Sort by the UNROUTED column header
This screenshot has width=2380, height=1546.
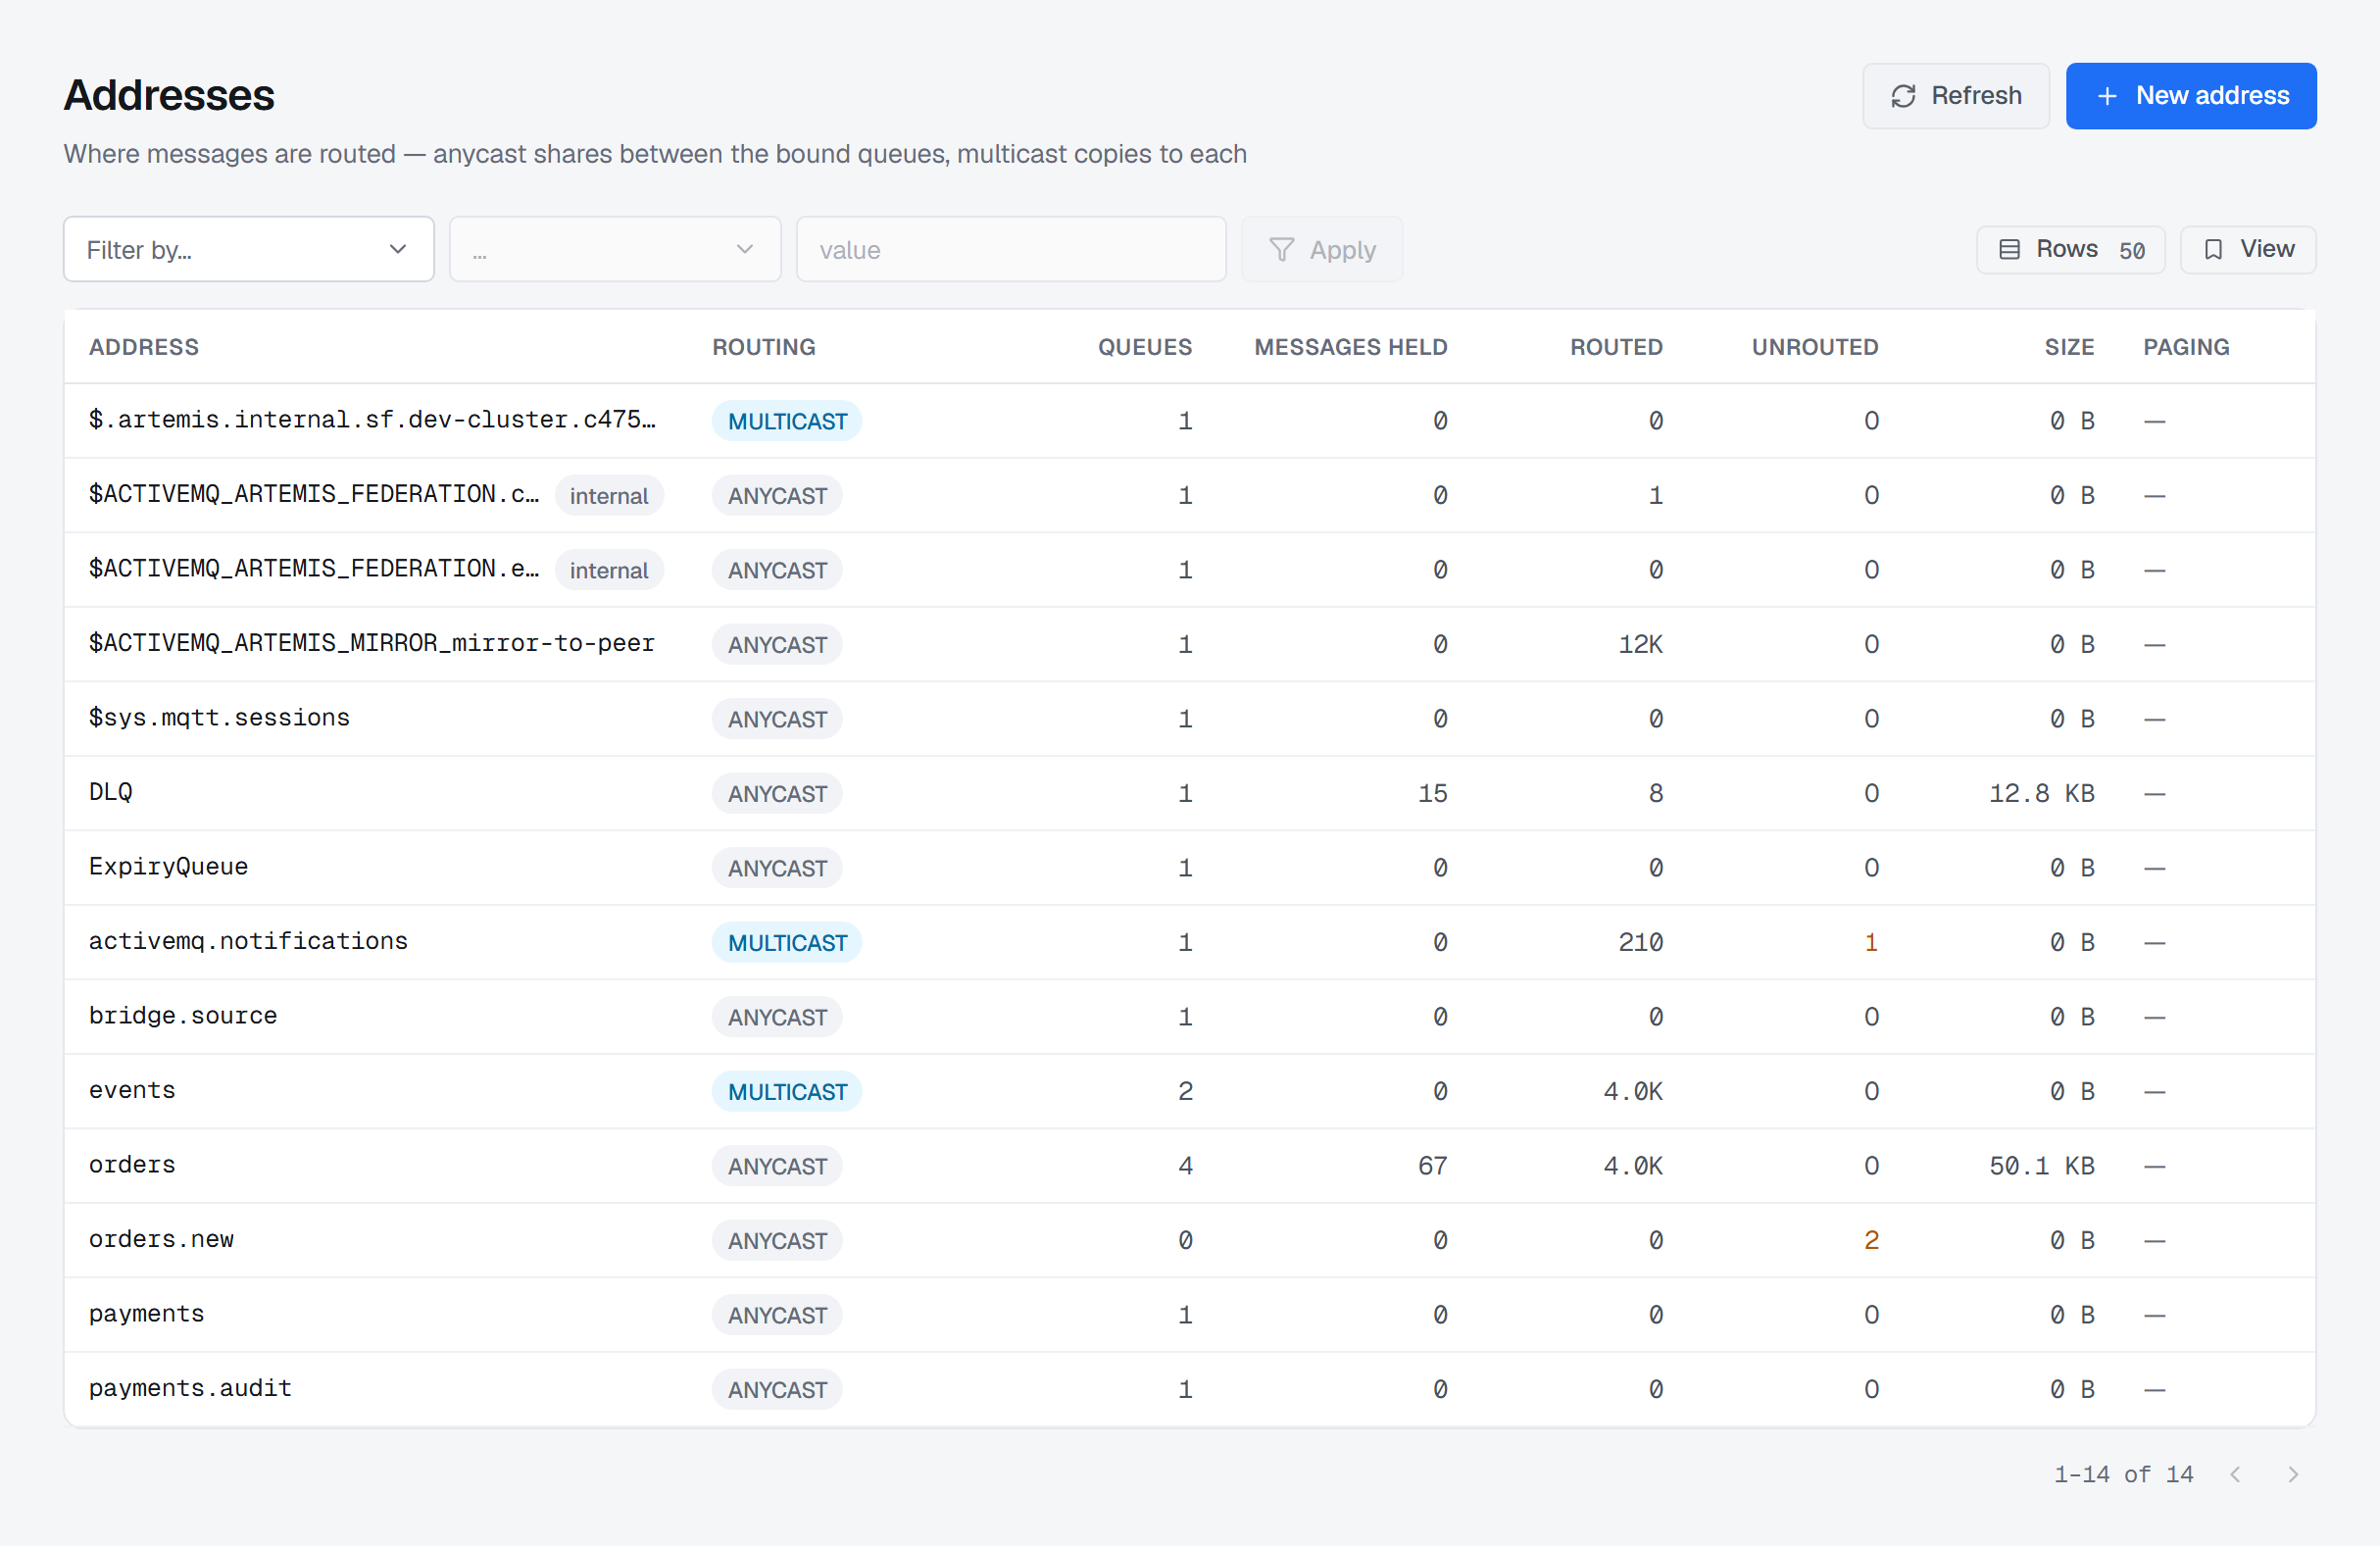(x=1814, y=347)
